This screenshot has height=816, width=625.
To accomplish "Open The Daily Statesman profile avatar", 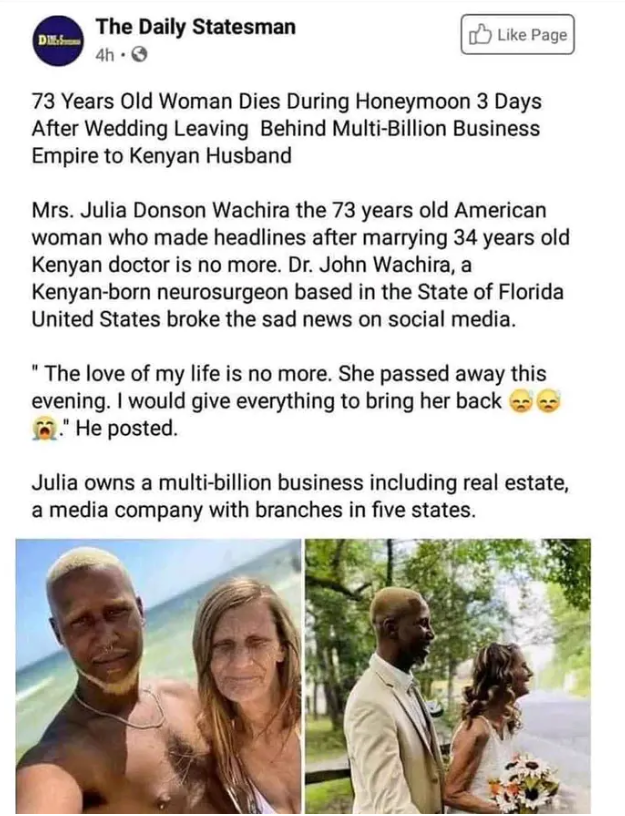I will tap(58, 41).
